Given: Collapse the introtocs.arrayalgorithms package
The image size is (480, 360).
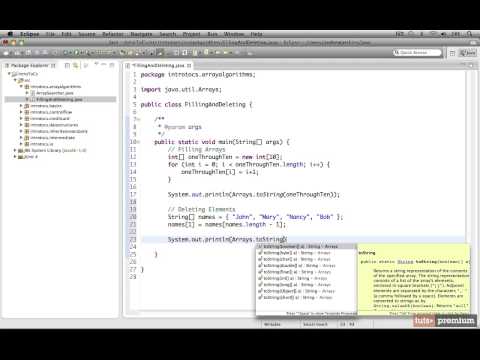Looking at the screenshot, I should 21,87.
